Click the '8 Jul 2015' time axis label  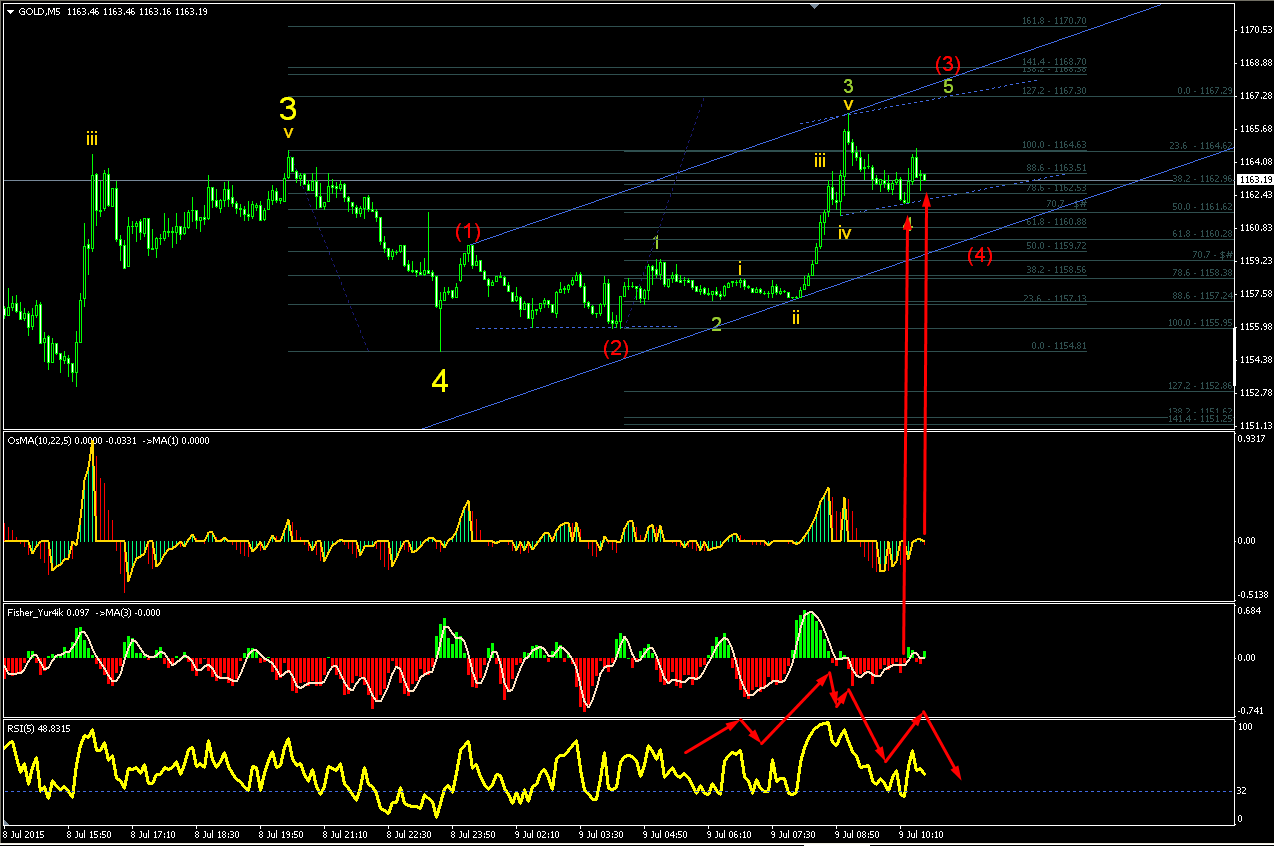(x=23, y=833)
